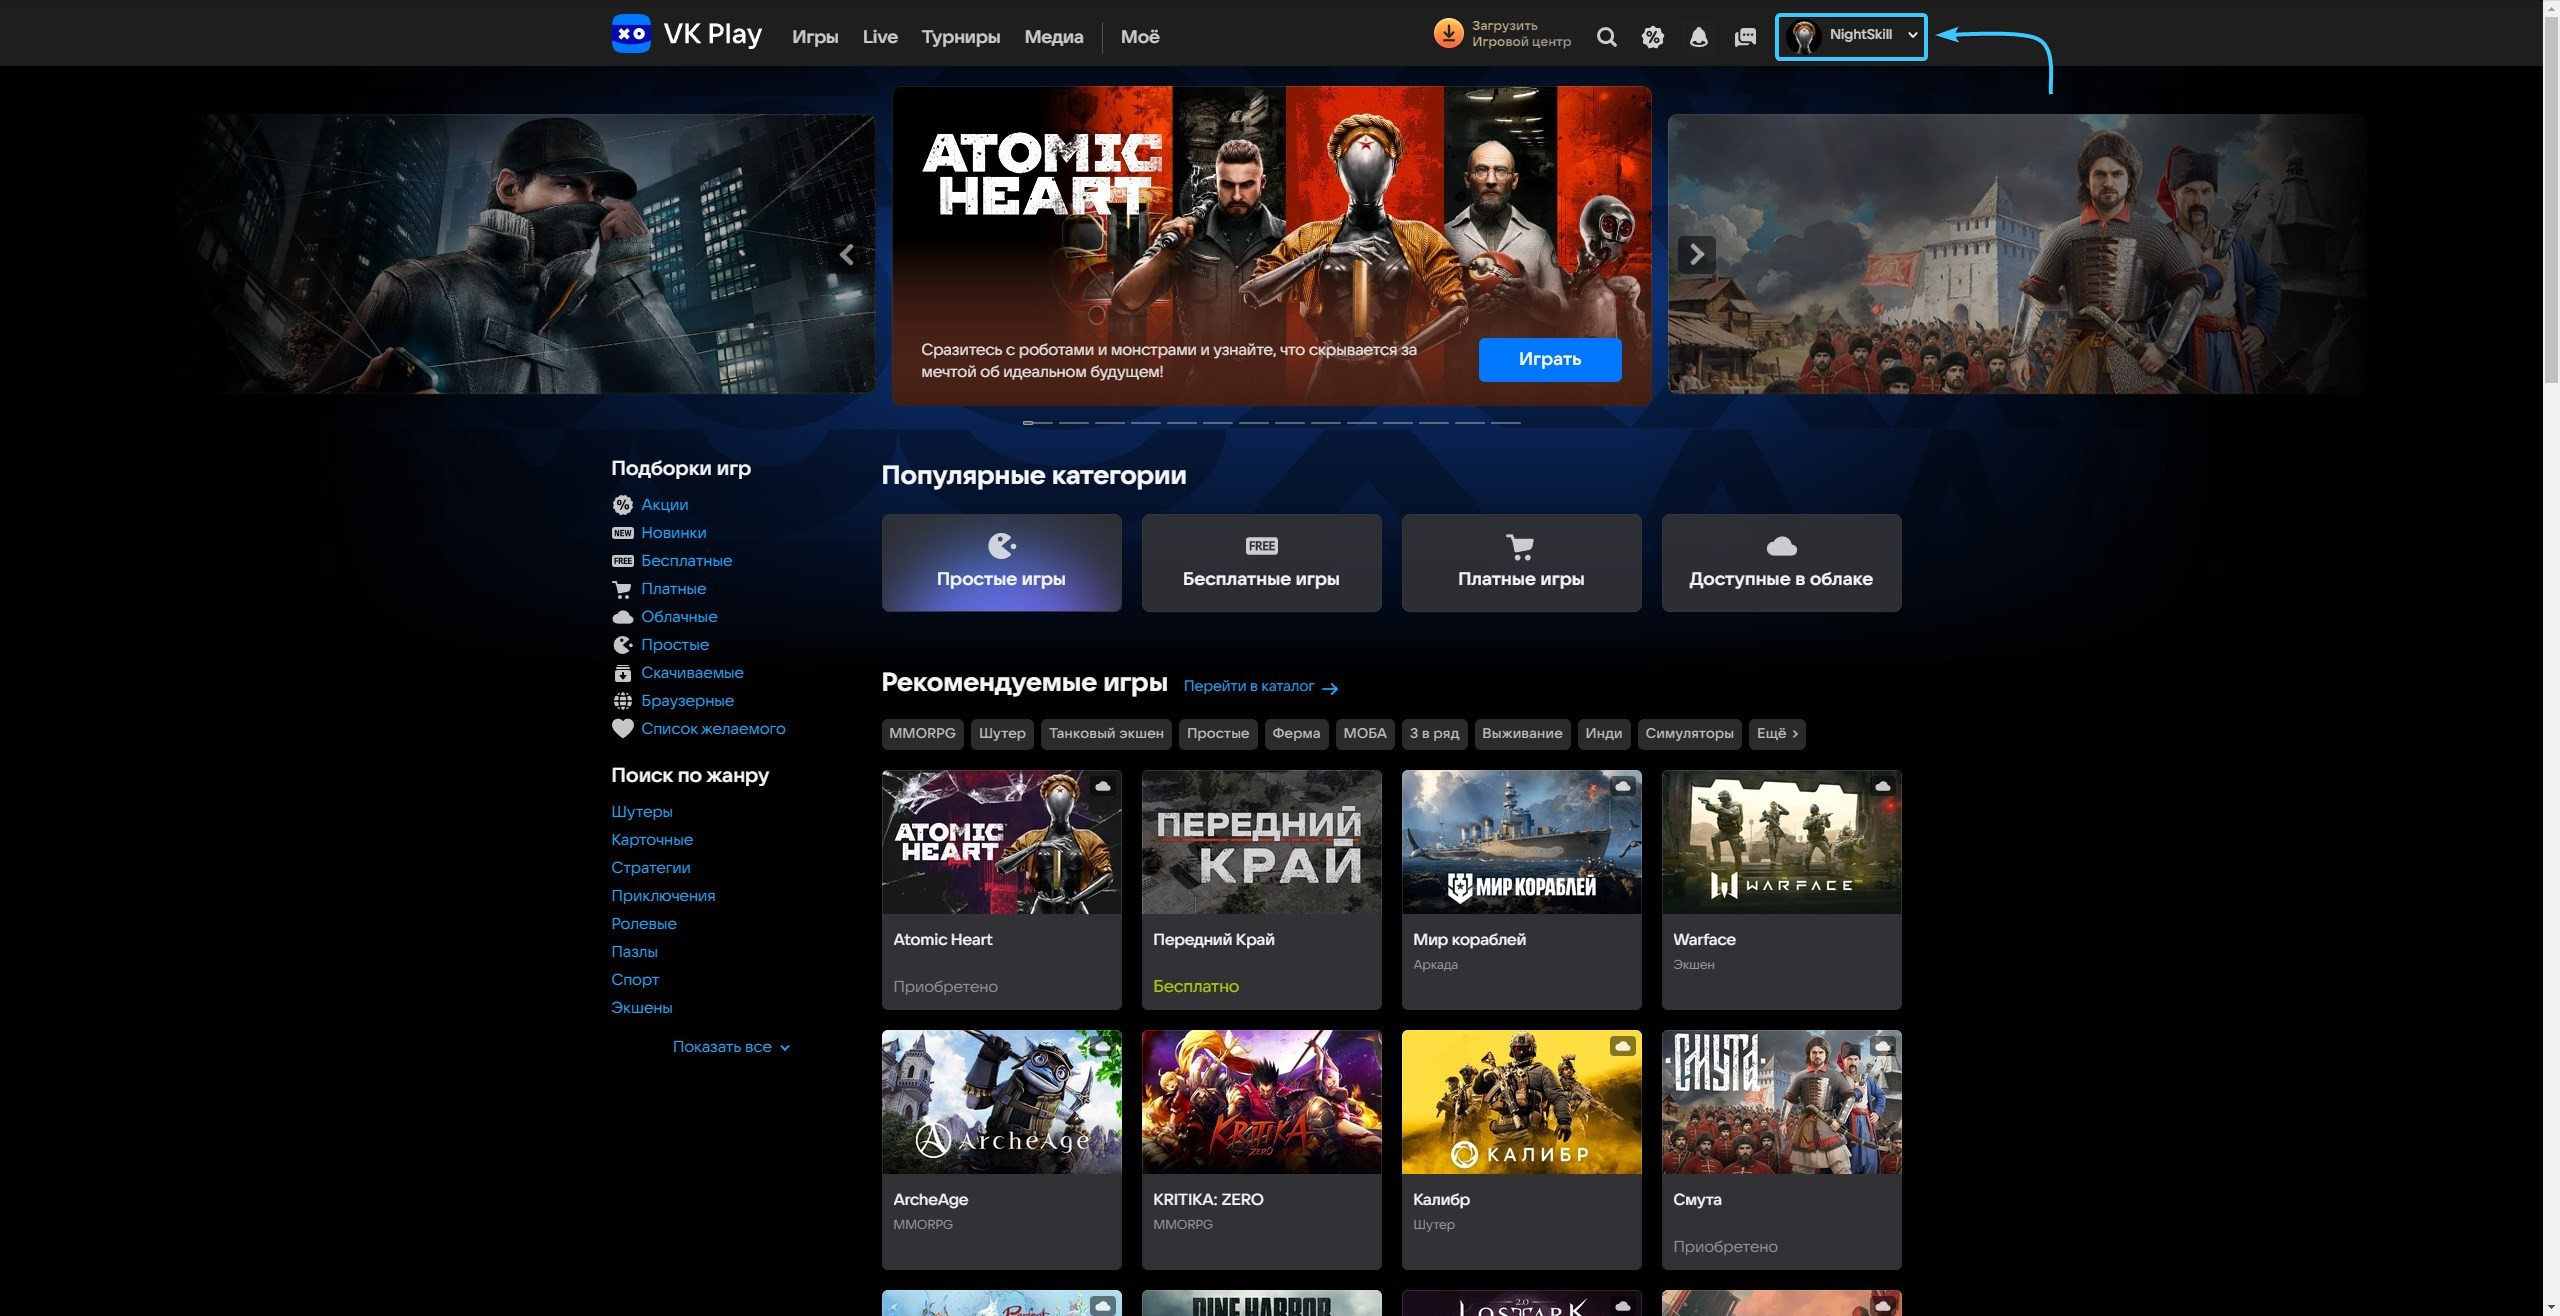
Task: Click the pacman icon beside Простые
Action: 623,645
